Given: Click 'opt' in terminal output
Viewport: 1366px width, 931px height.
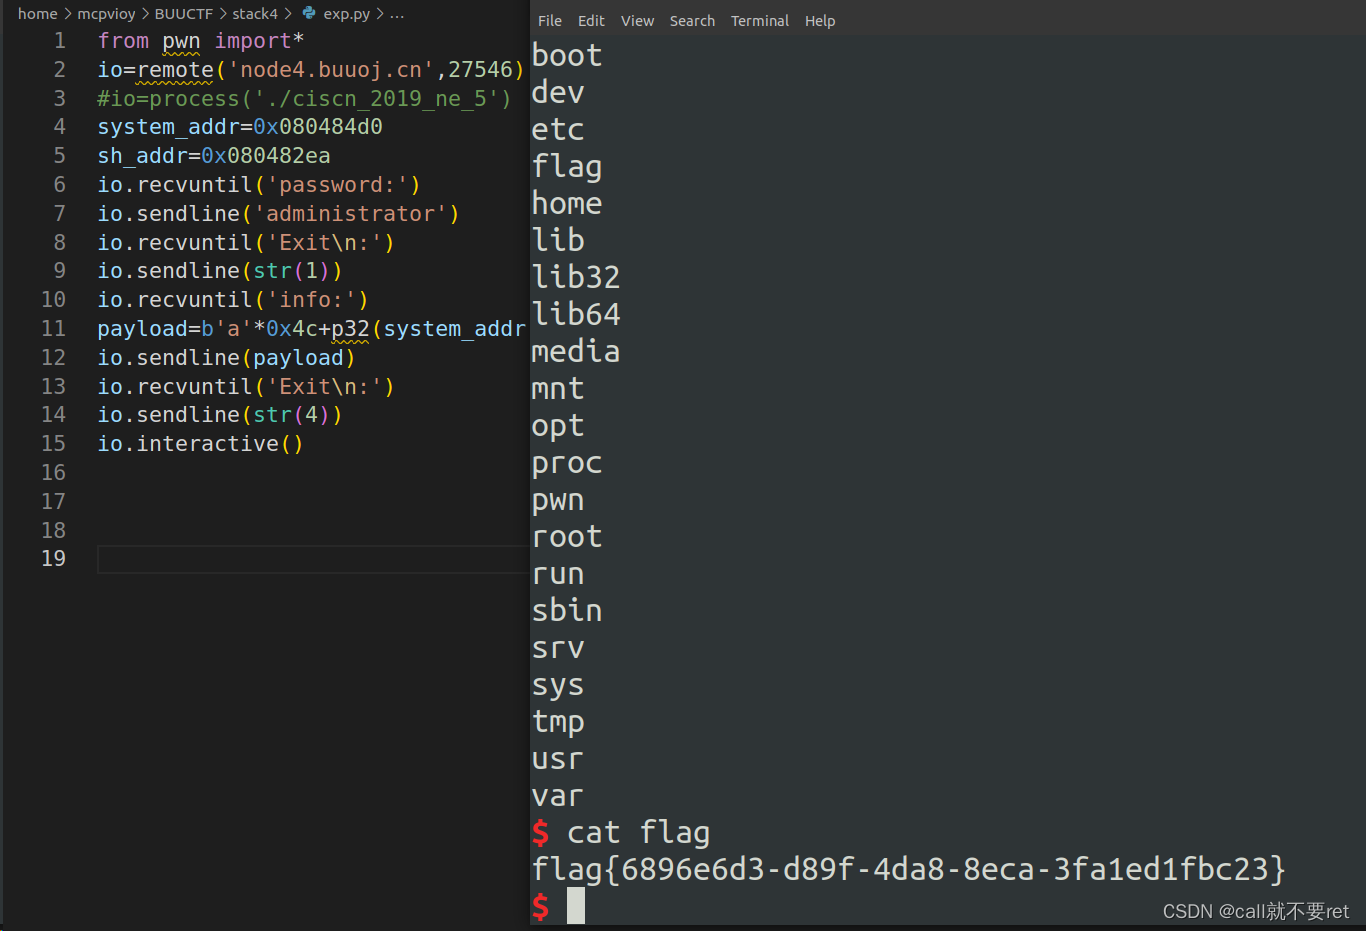Looking at the screenshot, I should (x=558, y=426).
